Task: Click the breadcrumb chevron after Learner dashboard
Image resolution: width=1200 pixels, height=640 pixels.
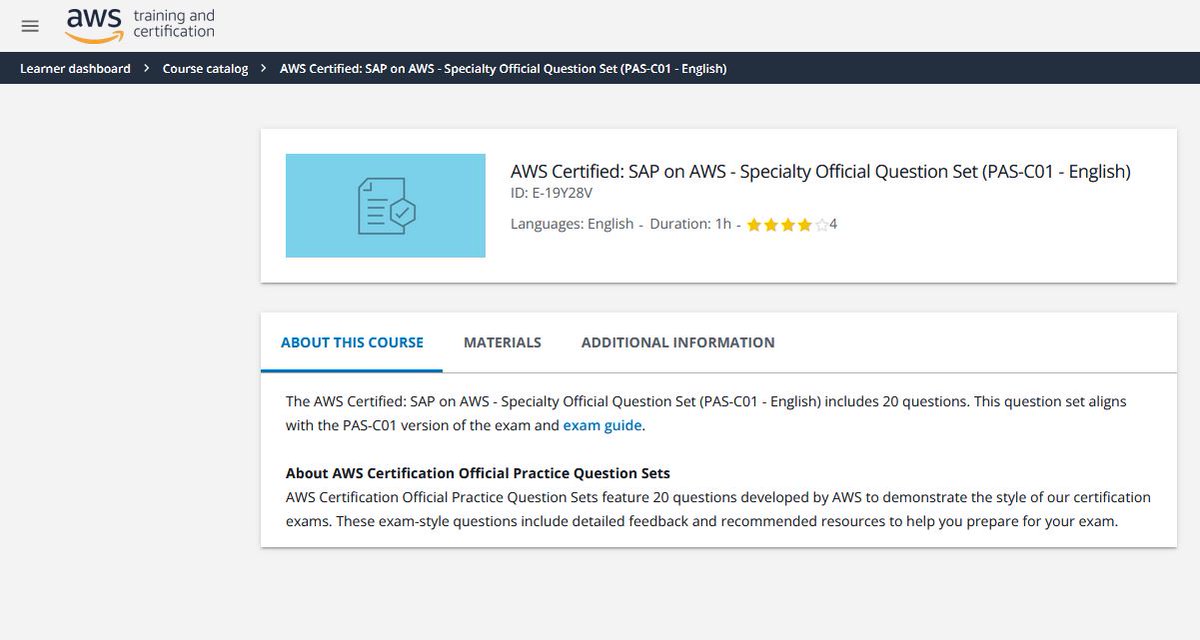Action: (x=146, y=69)
